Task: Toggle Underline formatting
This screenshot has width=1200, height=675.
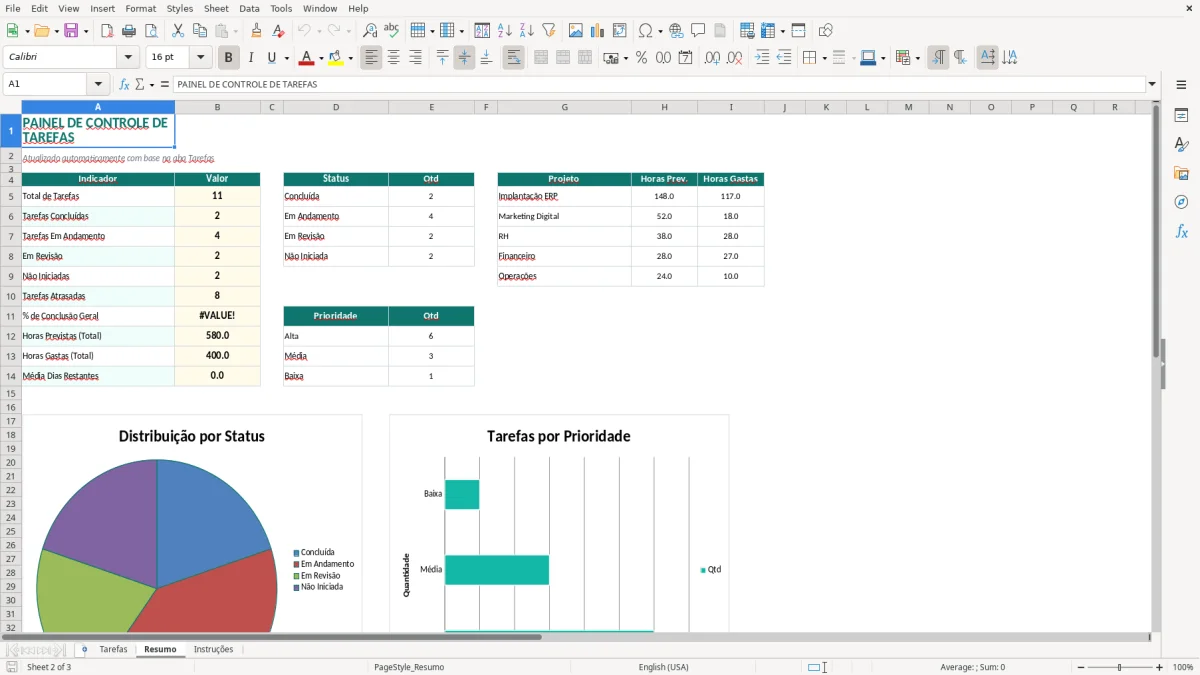Action: pyautogui.click(x=272, y=58)
